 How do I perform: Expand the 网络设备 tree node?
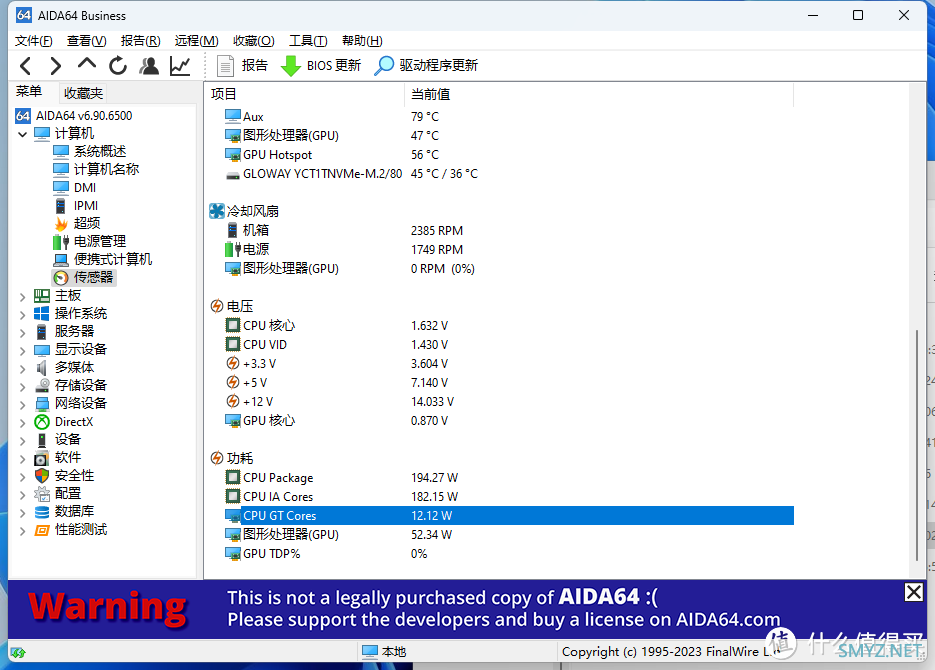(23, 404)
